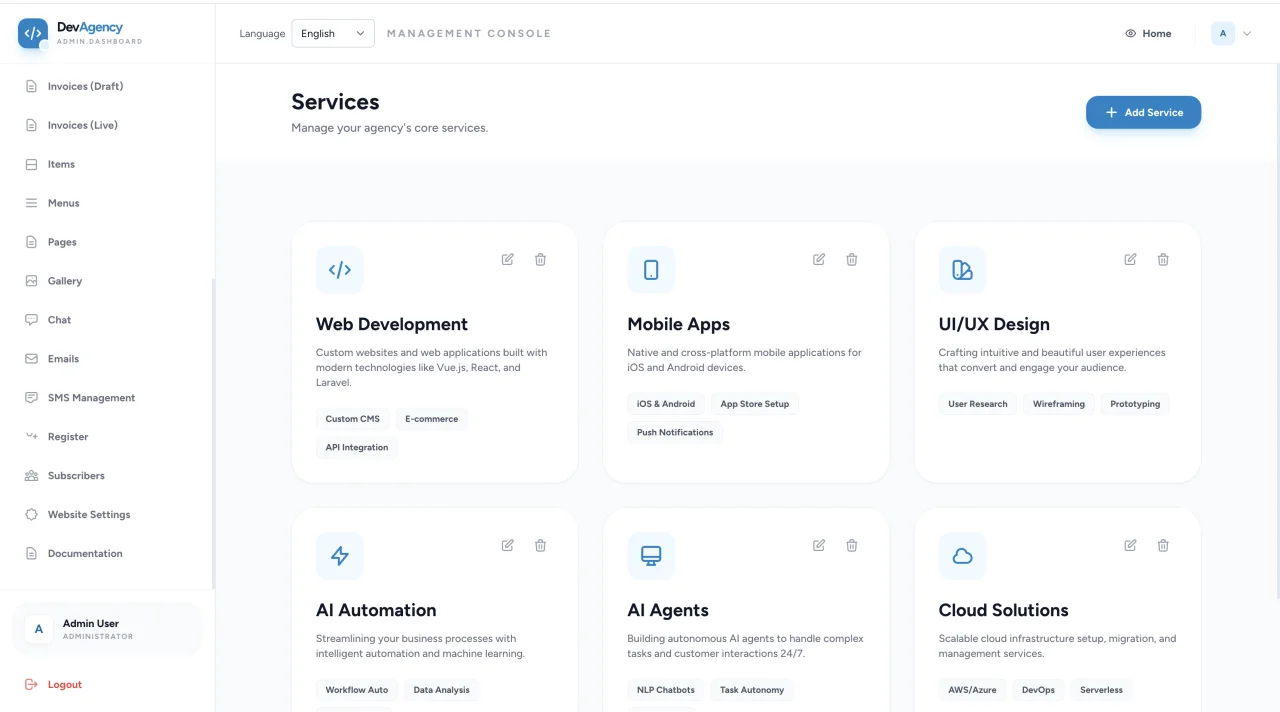Image resolution: width=1280 pixels, height=712 pixels.
Task: Click the NLP Chatbots tag
Action: pyautogui.click(x=666, y=690)
